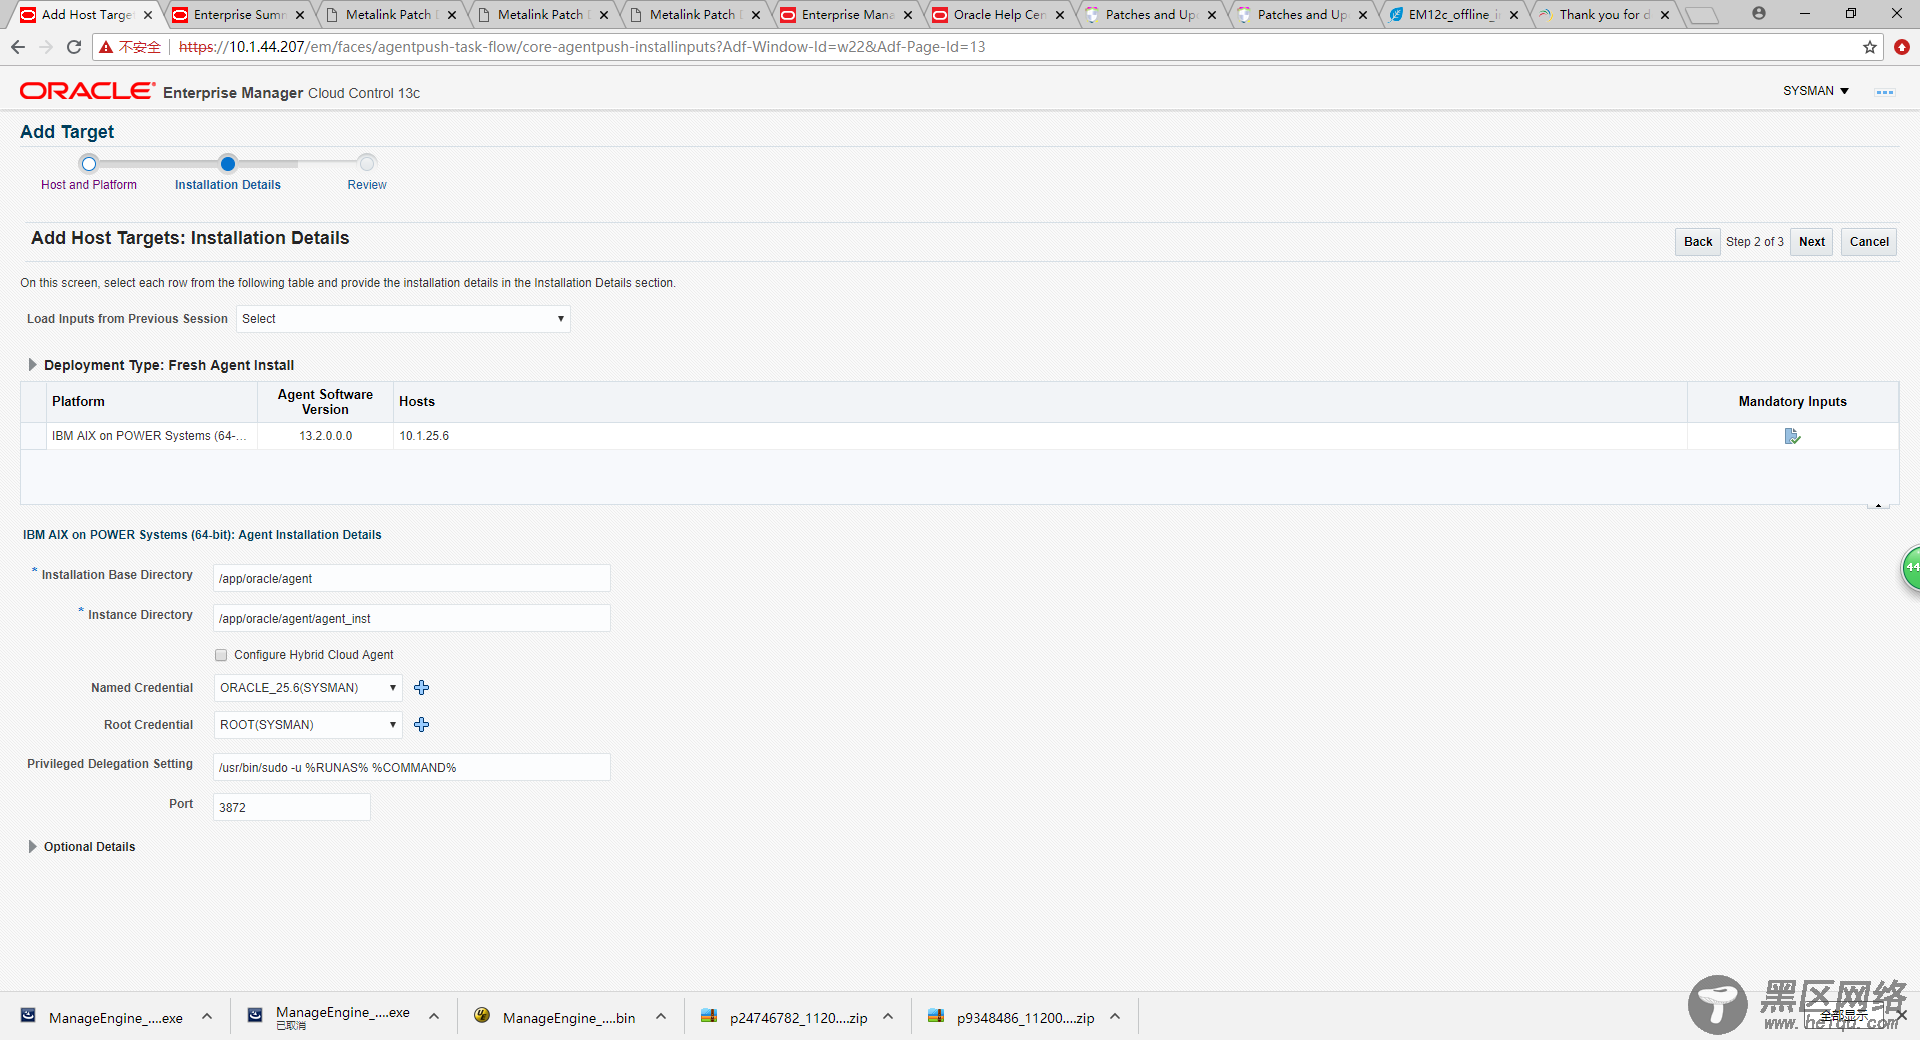Click the insecure connection warning icon
The height and width of the screenshot is (1040, 1920).
[x=106, y=47]
